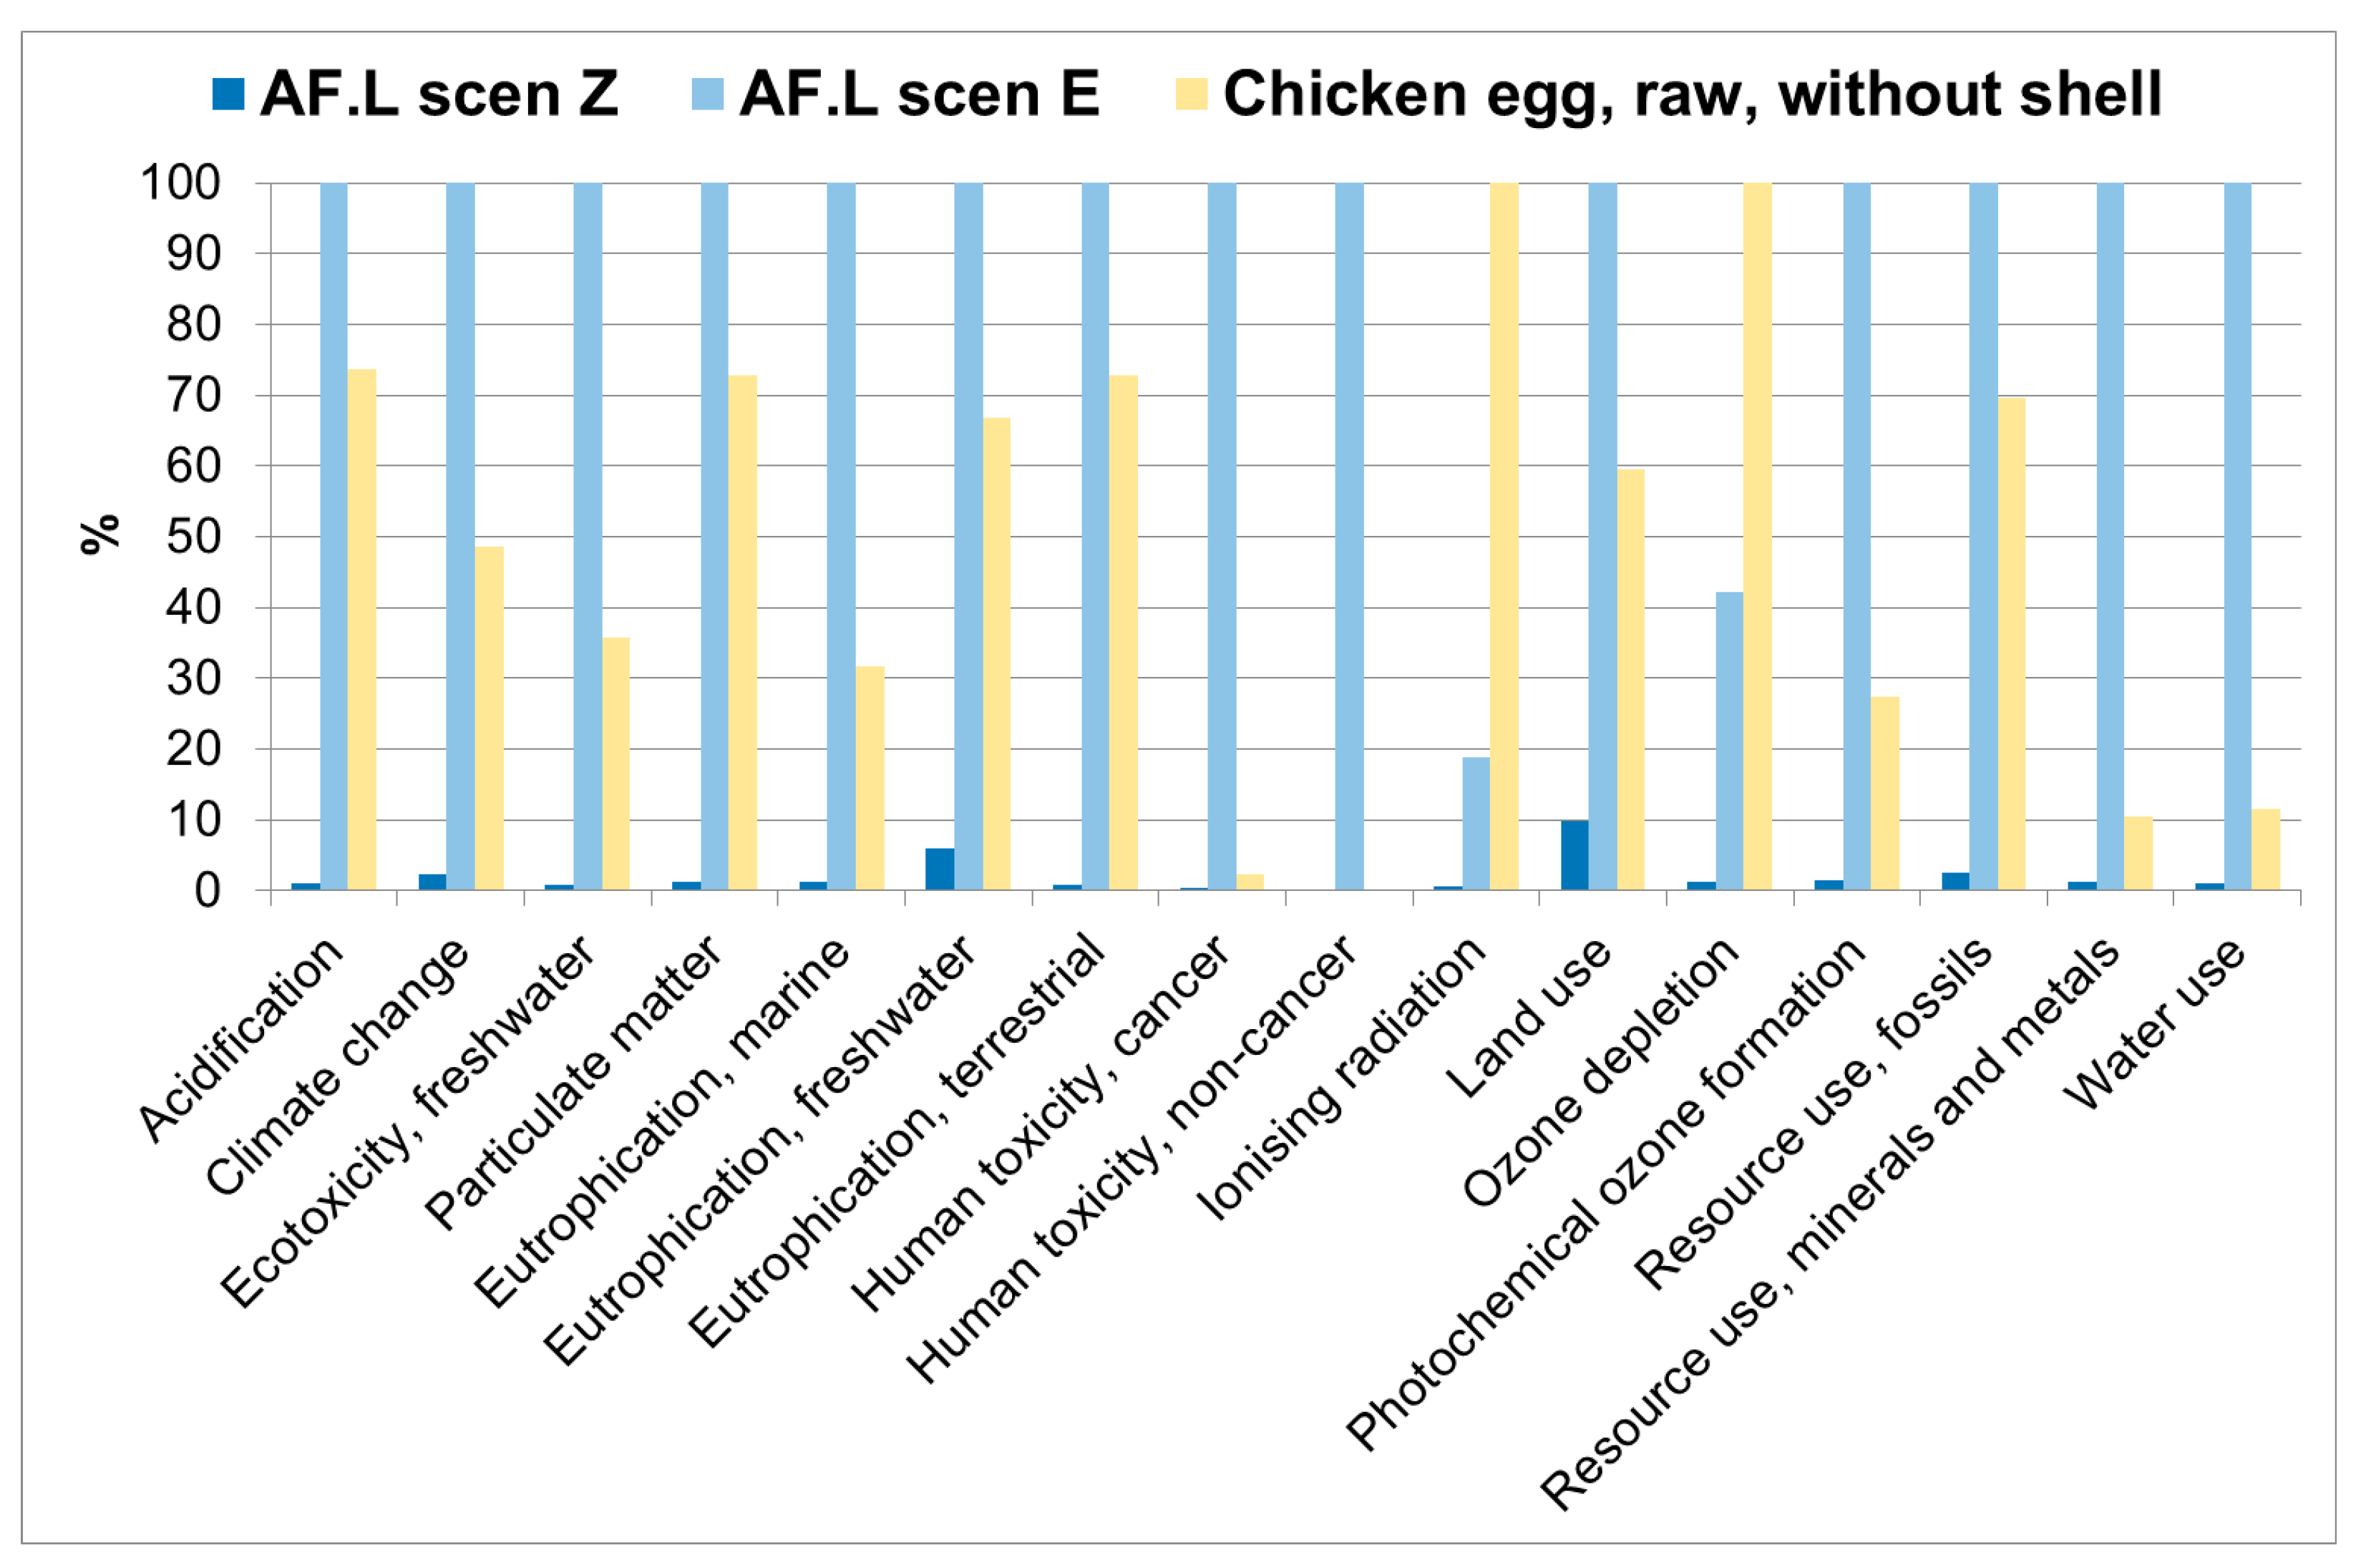This screenshot has height=1568, width=2361.
Task: Select the 'Water use' axis label
Action: 2160,1024
